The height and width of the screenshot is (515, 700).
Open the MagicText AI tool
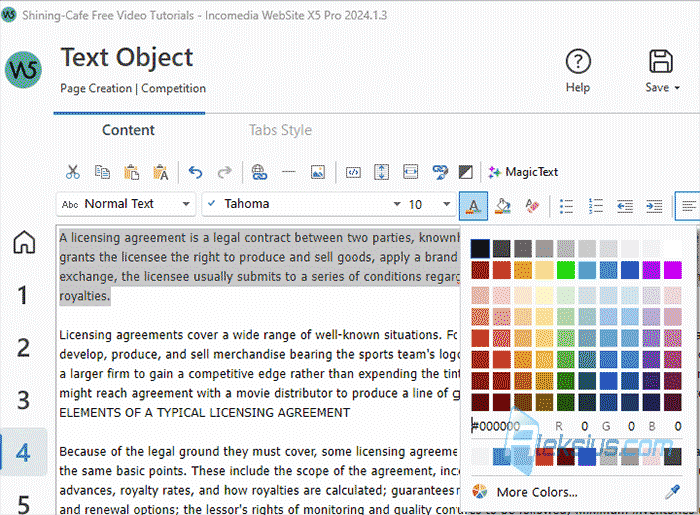pos(523,172)
